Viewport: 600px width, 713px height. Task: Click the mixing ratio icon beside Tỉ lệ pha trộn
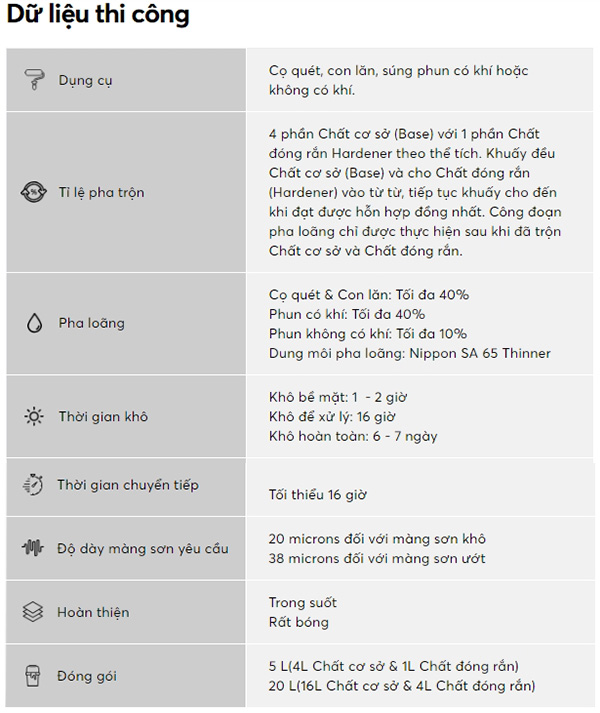click(33, 192)
